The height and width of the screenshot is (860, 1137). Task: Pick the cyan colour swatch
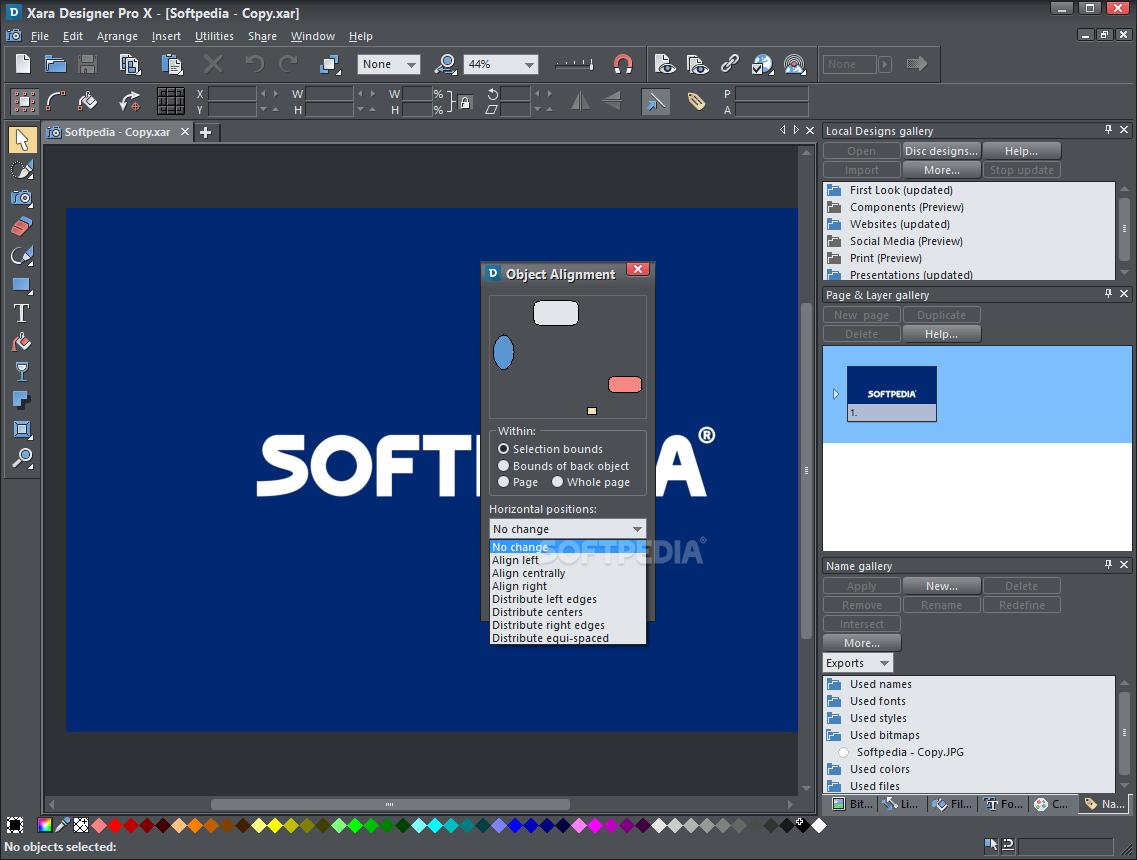(x=434, y=825)
